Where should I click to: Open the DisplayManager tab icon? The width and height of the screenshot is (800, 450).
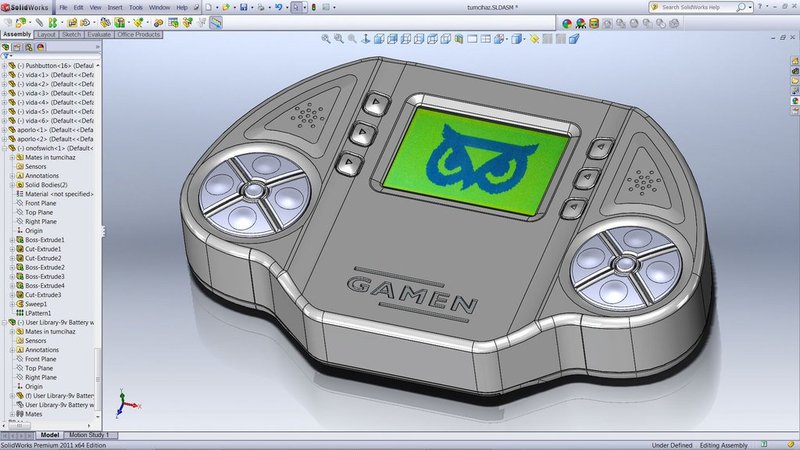coord(40,47)
